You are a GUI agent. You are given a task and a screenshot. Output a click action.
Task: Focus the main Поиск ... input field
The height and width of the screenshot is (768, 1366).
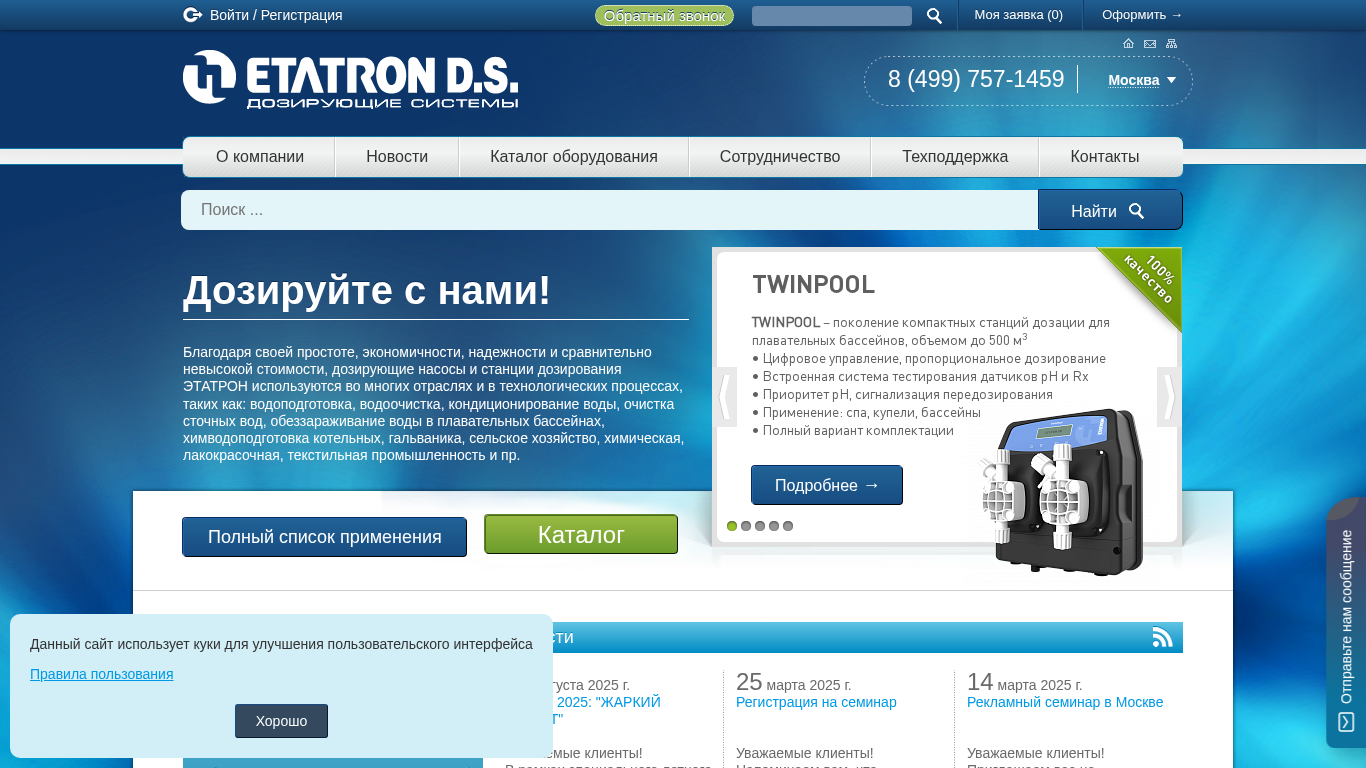click(610, 210)
